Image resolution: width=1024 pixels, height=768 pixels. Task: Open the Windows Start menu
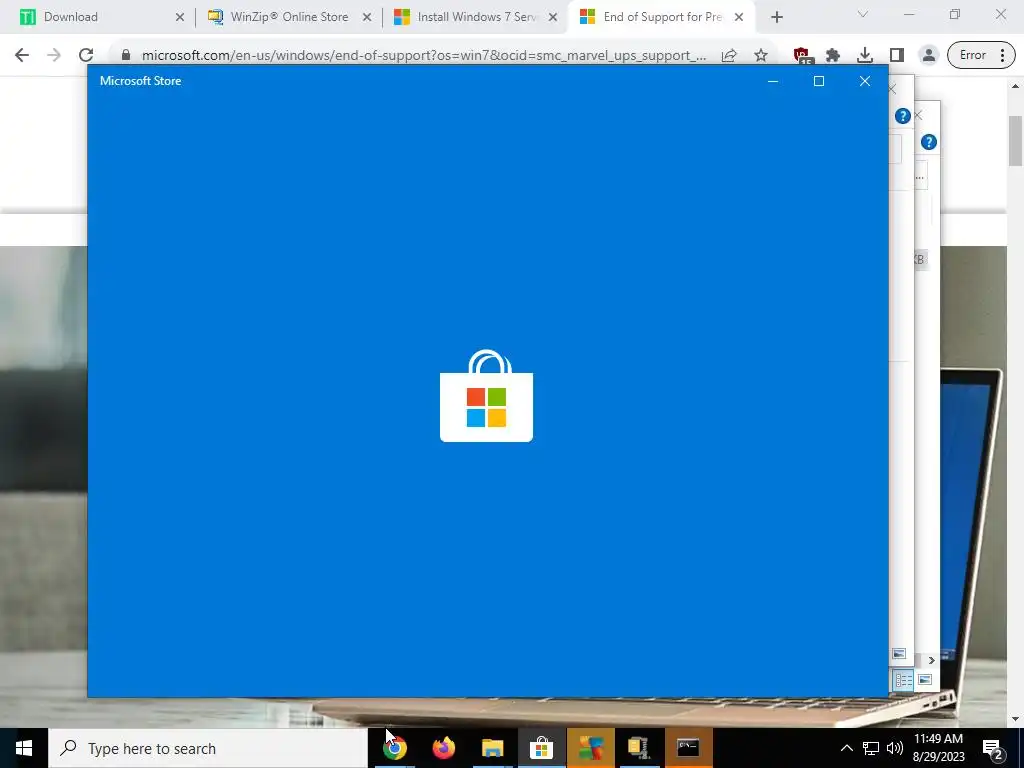click(x=24, y=748)
